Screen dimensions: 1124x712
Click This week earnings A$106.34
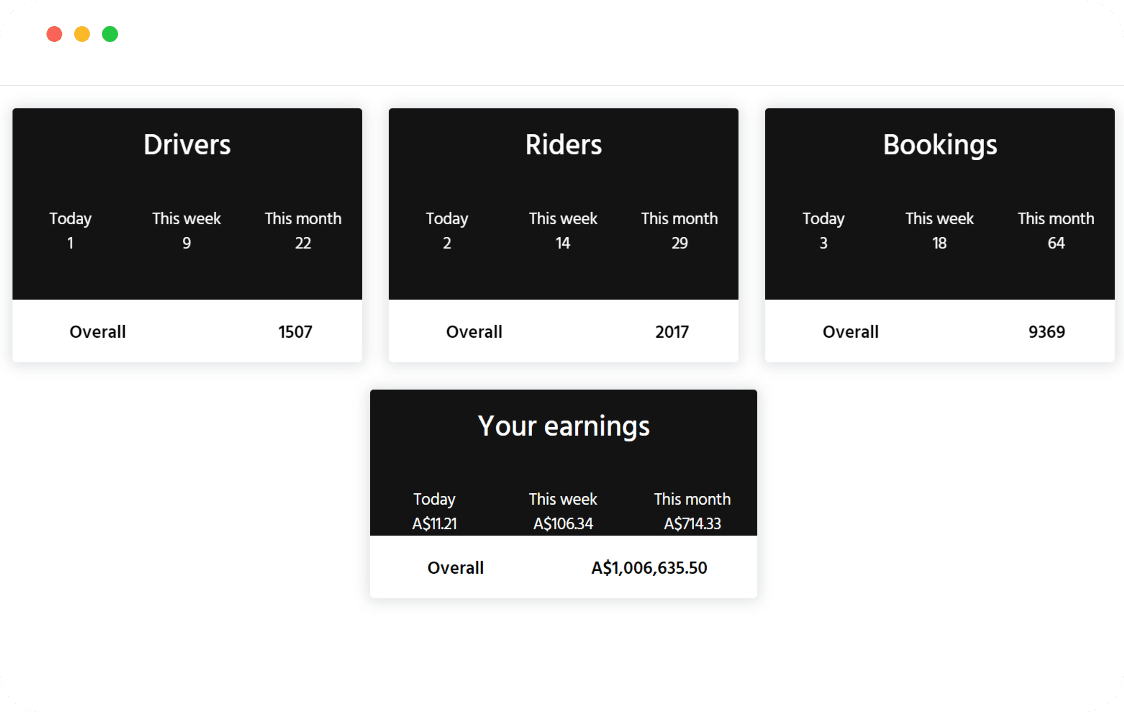[563, 522]
